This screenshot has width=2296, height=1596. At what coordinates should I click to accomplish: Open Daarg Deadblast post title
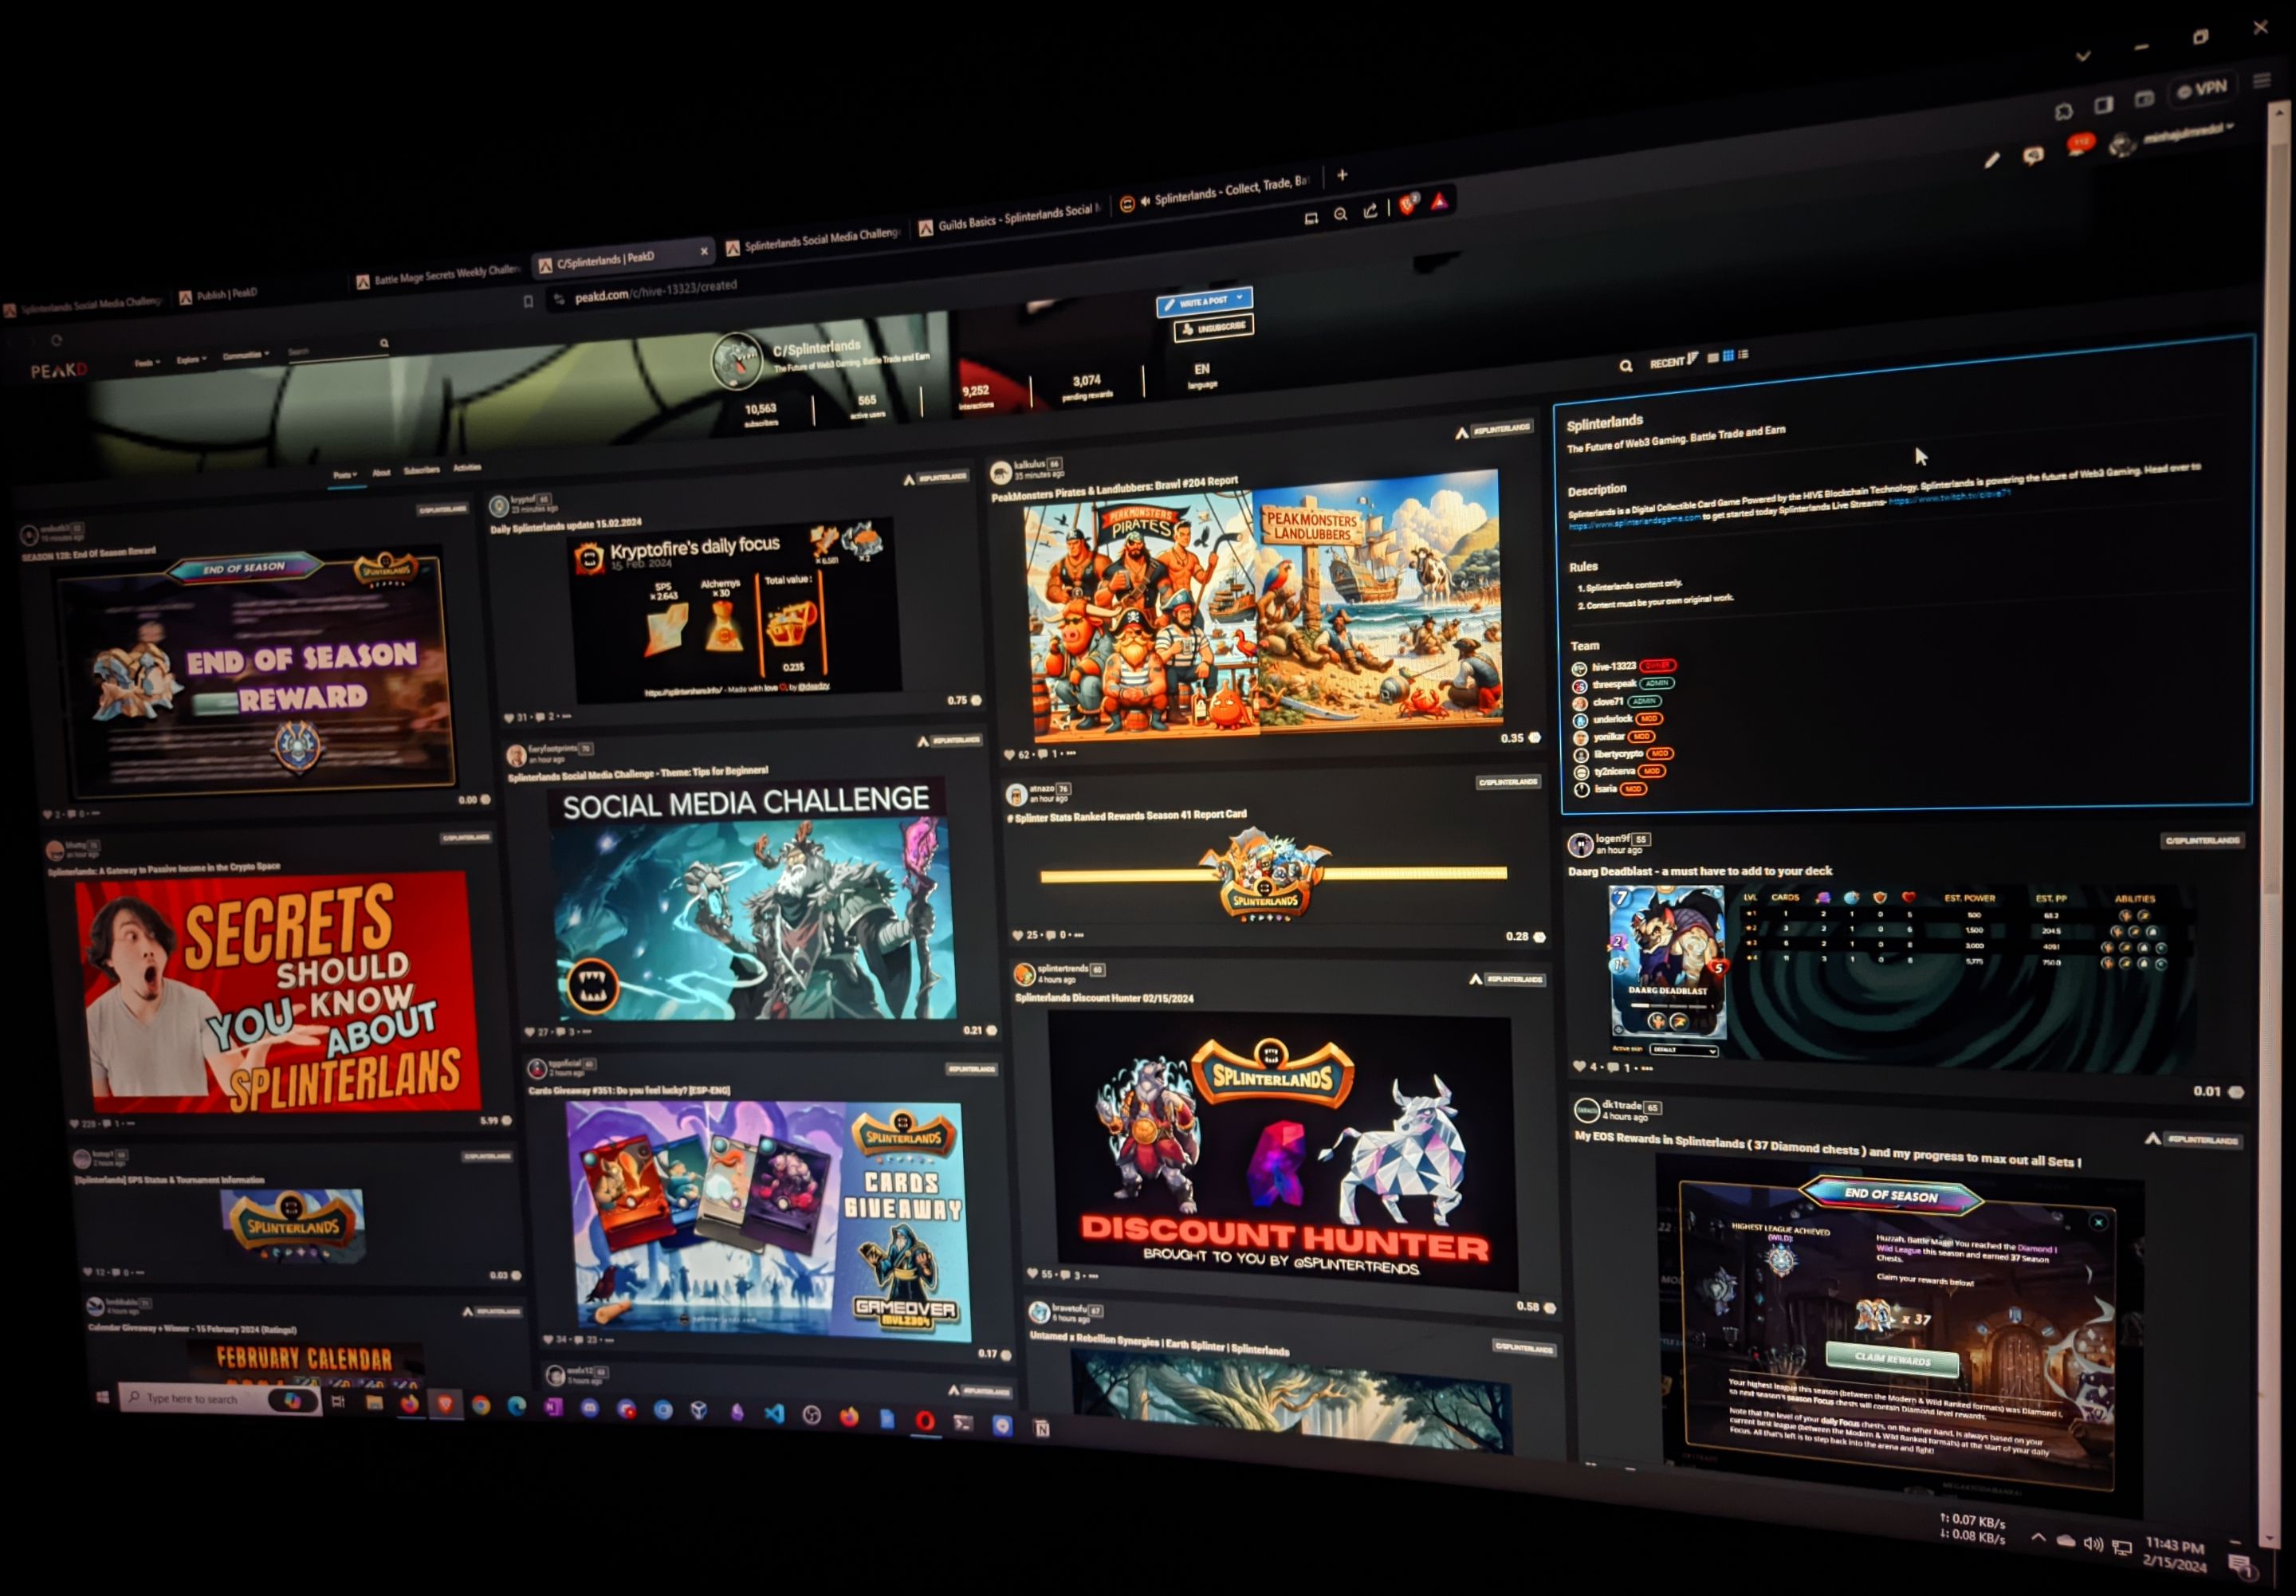tap(1699, 871)
